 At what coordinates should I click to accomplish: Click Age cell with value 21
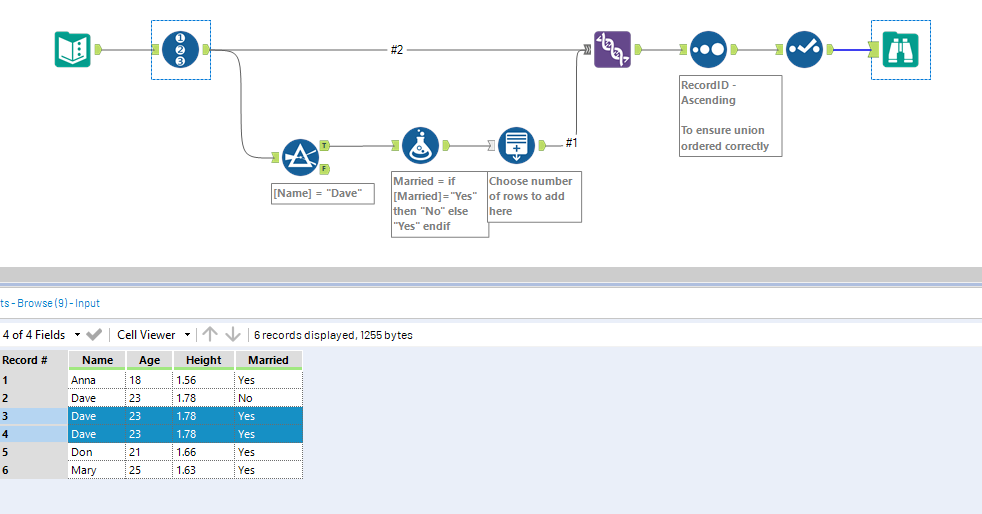click(149, 452)
